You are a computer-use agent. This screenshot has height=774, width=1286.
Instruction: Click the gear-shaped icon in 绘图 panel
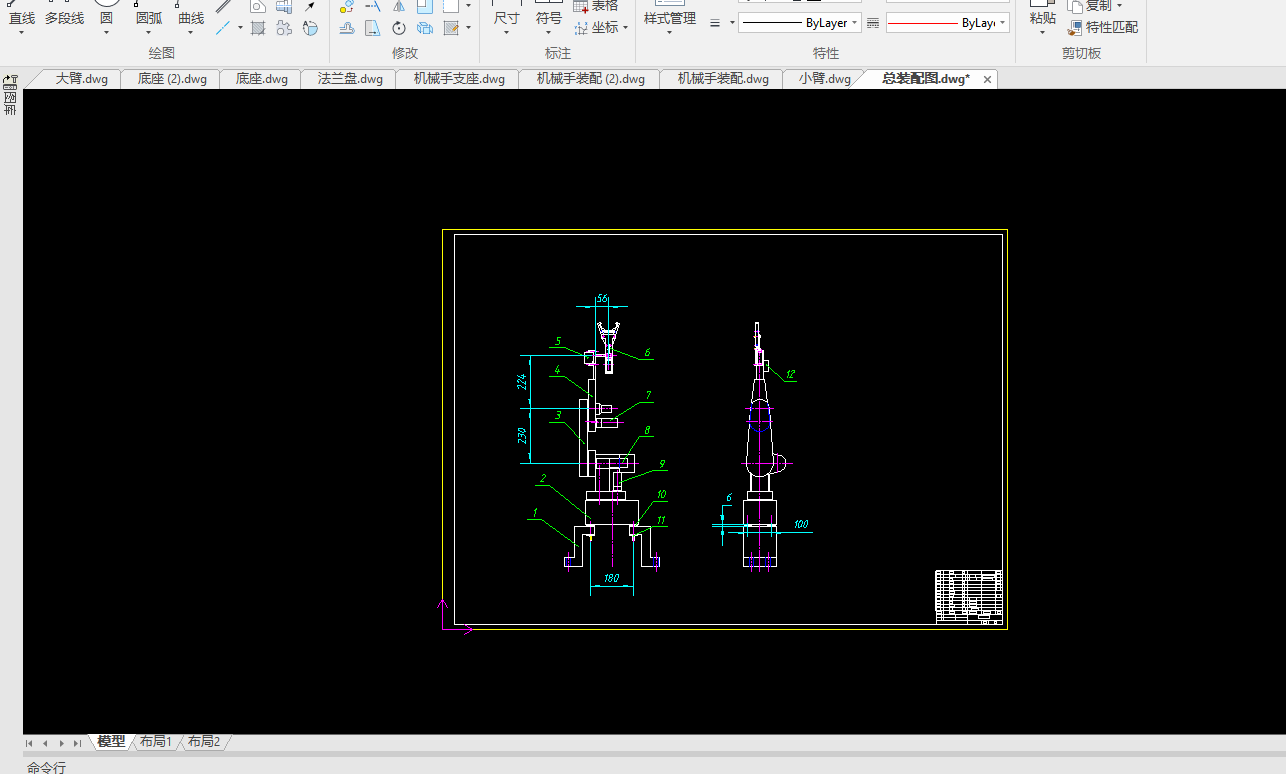coord(284,28)
